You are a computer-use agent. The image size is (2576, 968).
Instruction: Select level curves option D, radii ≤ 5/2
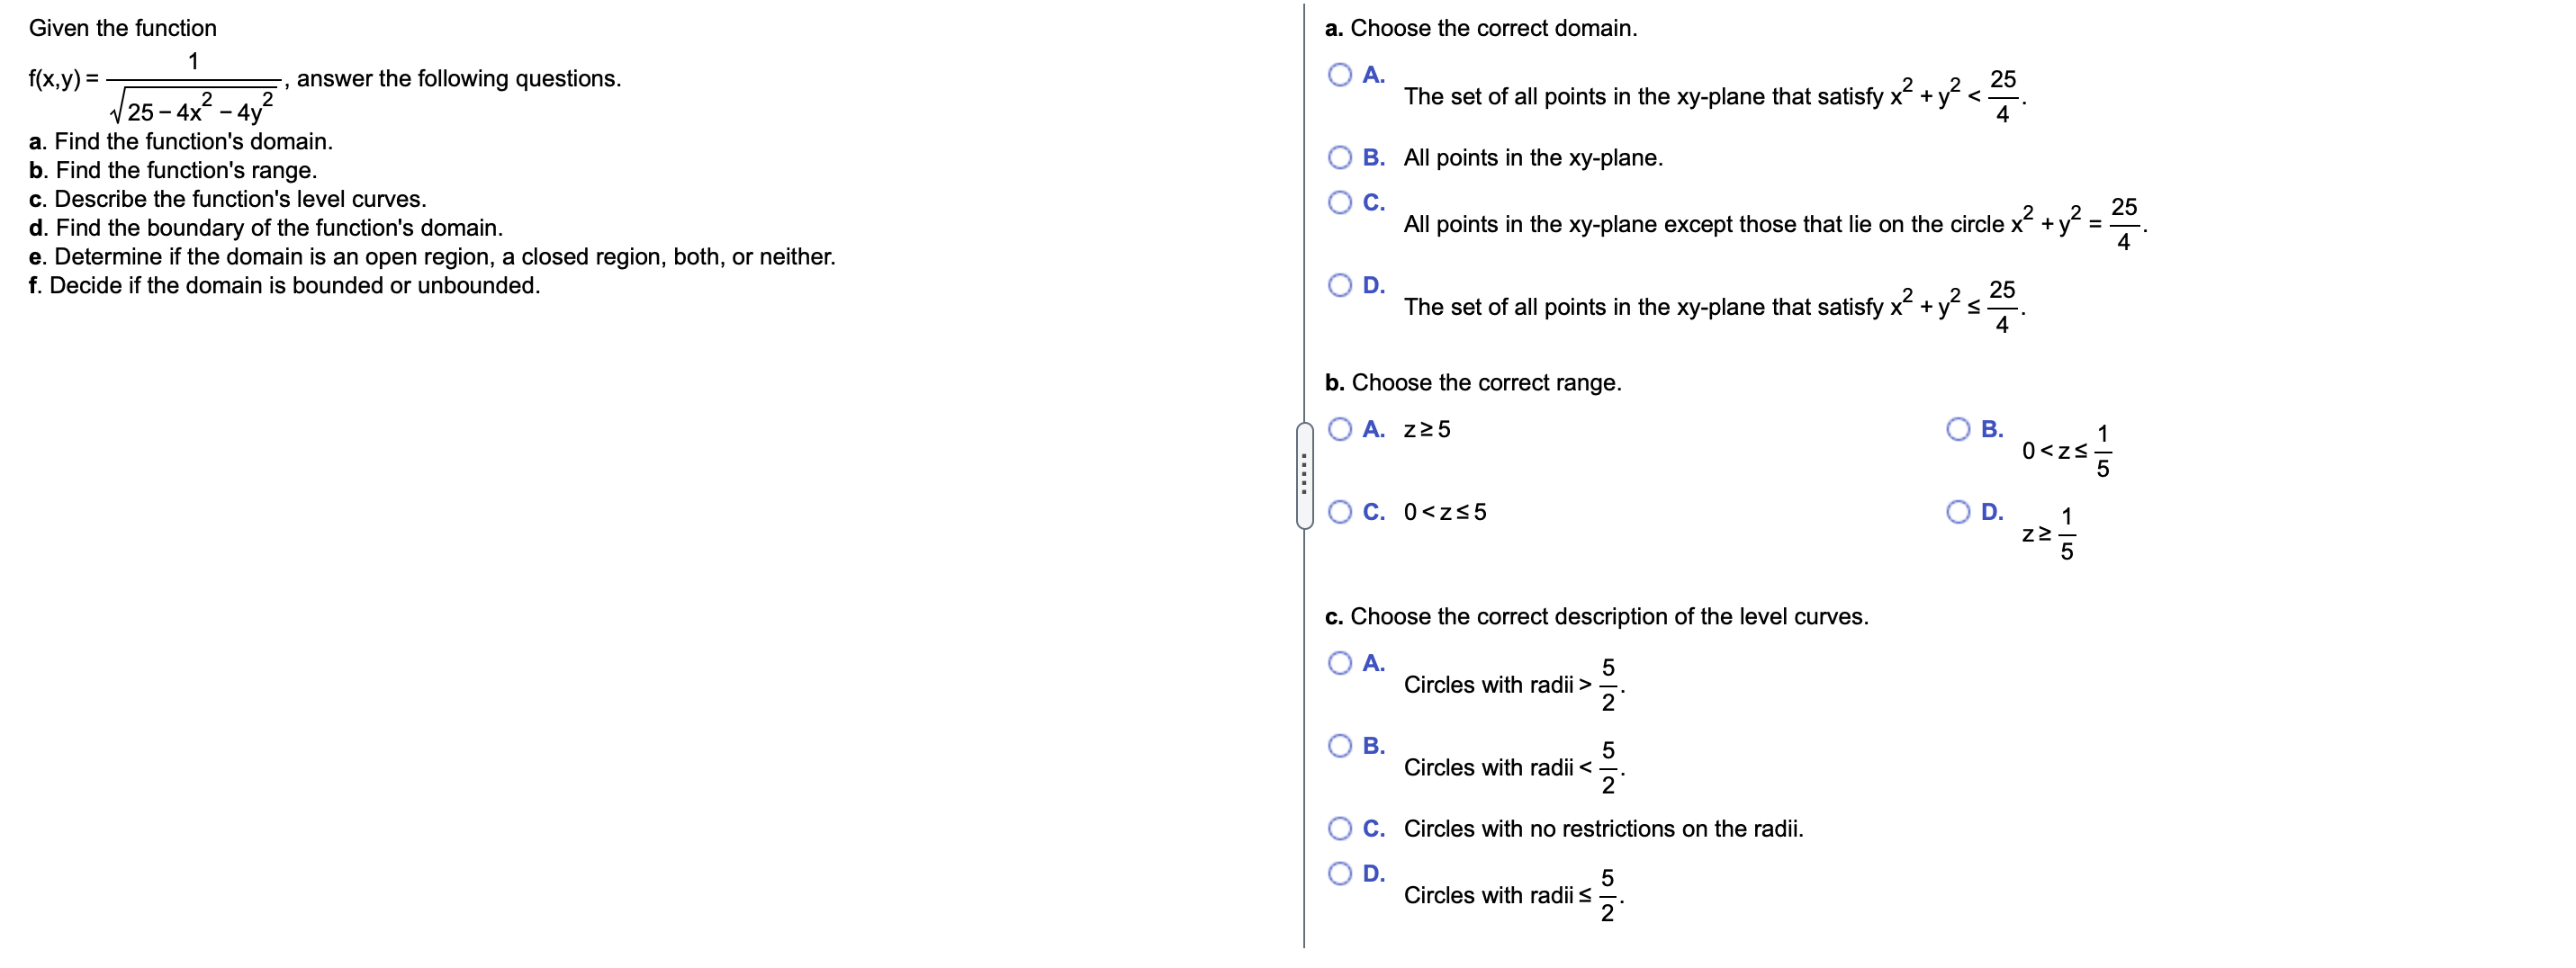(x=1340, y=872)
